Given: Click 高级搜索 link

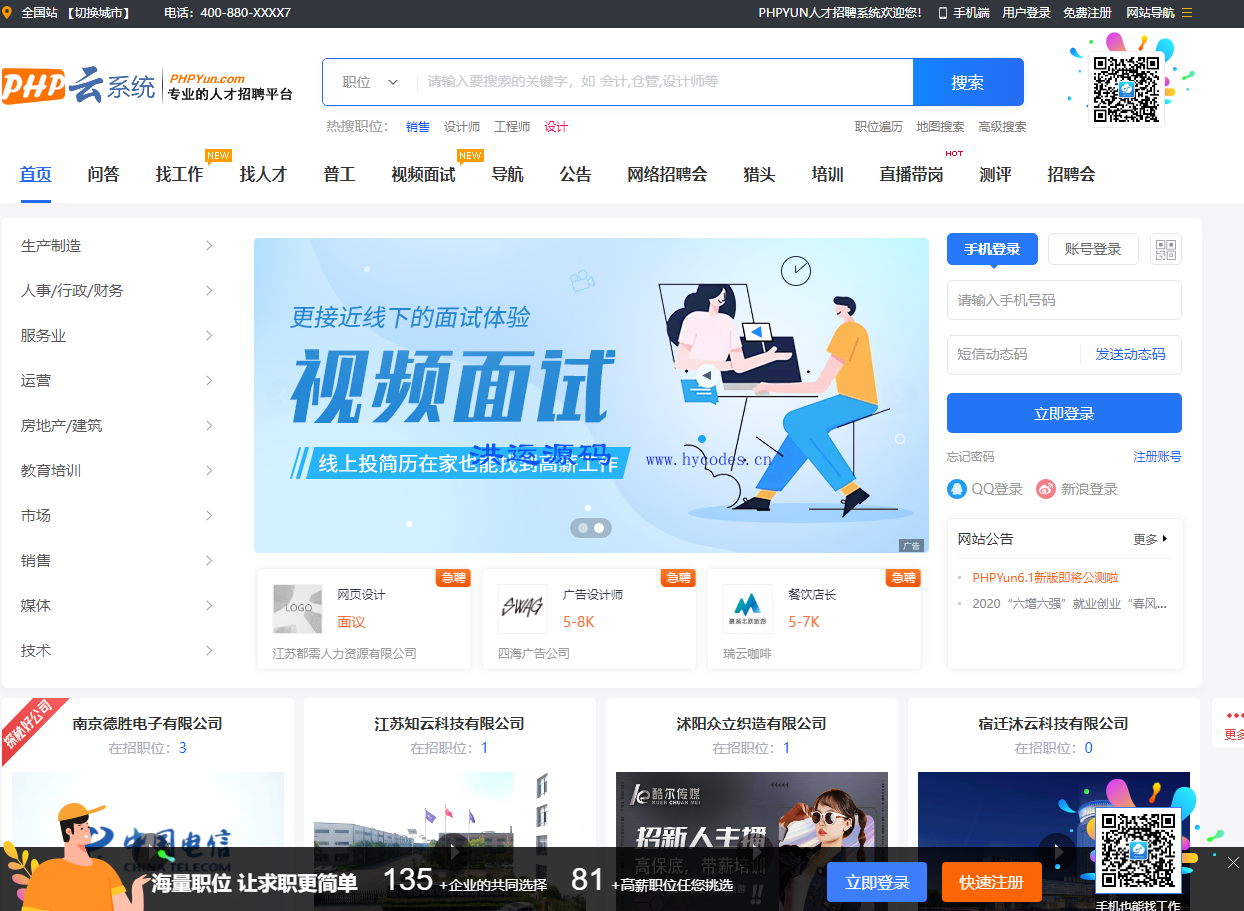Looking at the screenshot, I should pyautogui.click(x=1002, y=126).
